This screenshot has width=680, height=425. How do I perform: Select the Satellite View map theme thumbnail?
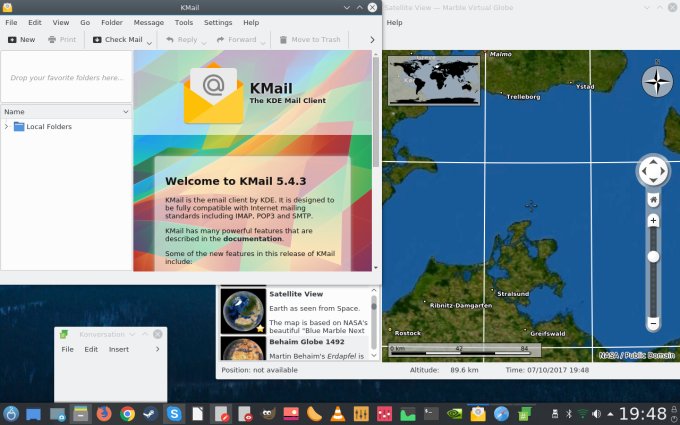243,310
